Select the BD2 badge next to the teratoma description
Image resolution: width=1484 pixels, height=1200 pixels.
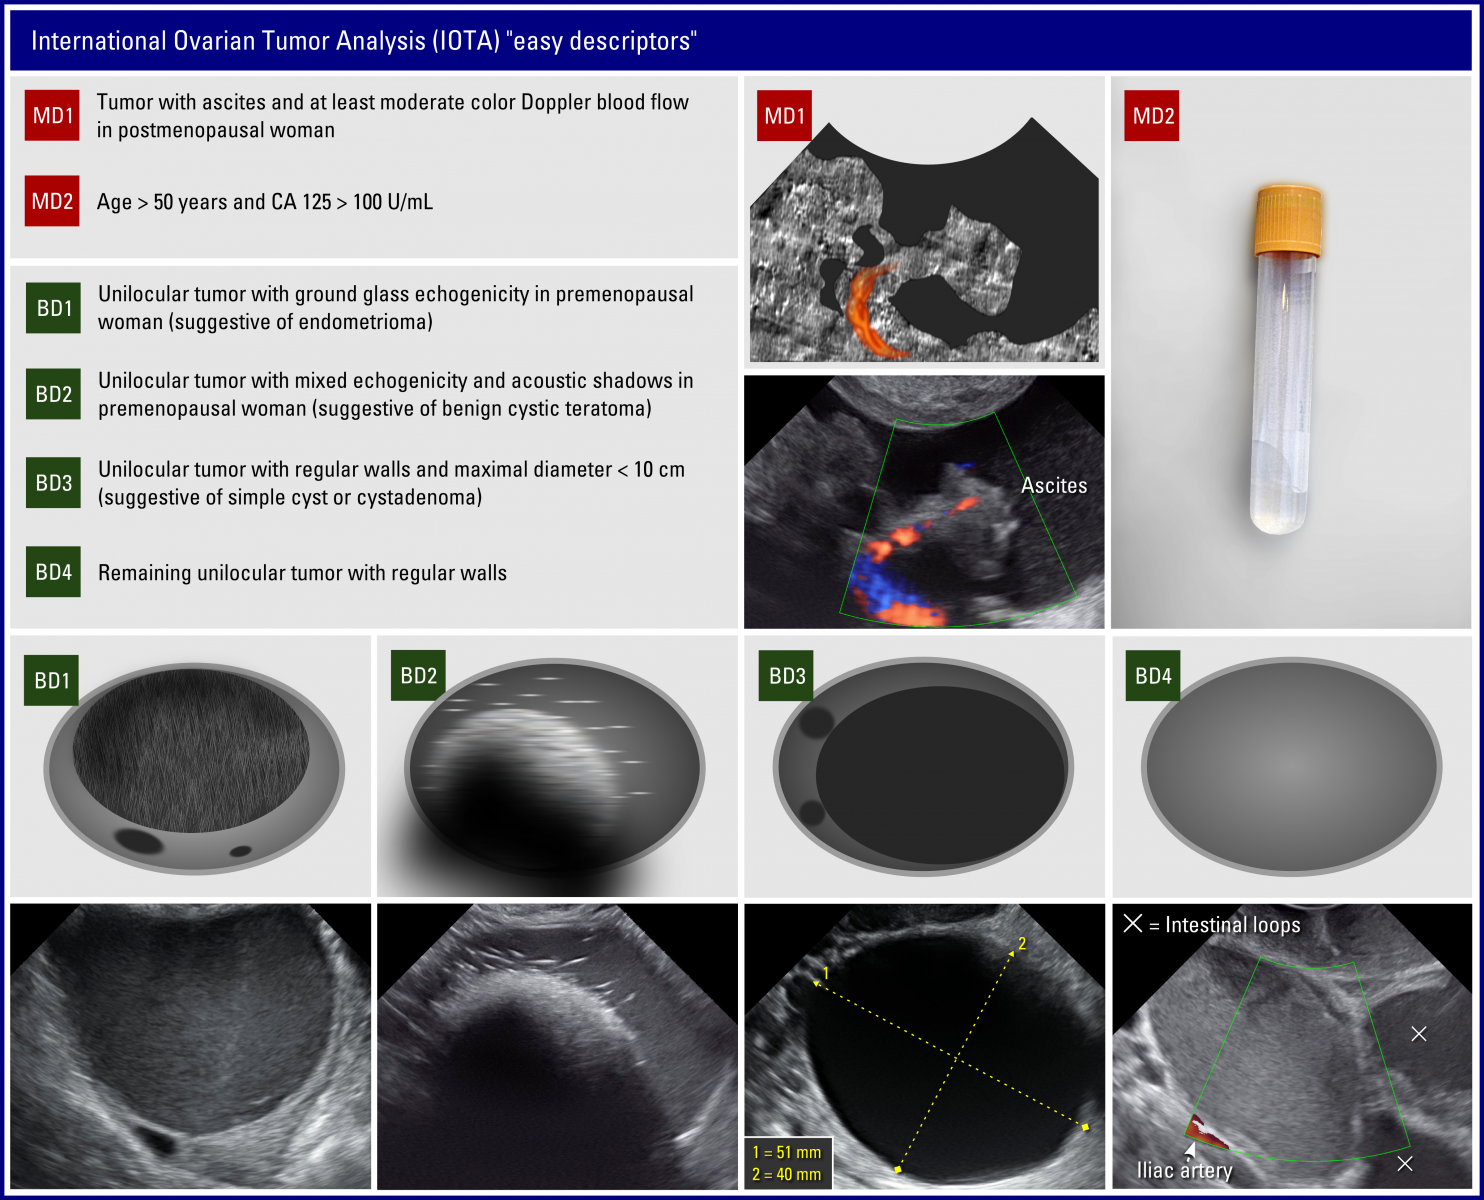click(54, 394)
